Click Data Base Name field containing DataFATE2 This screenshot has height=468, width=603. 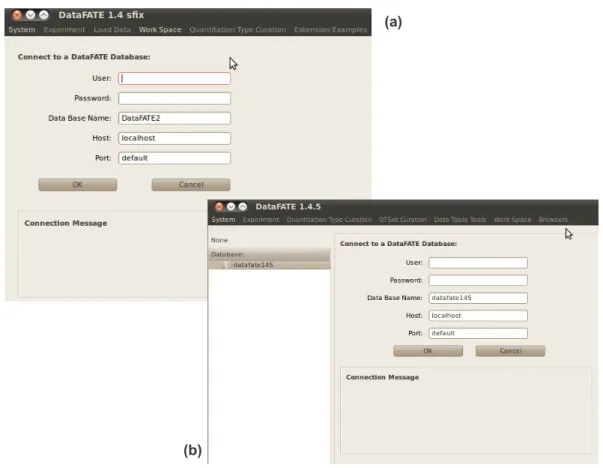[175, 118]
